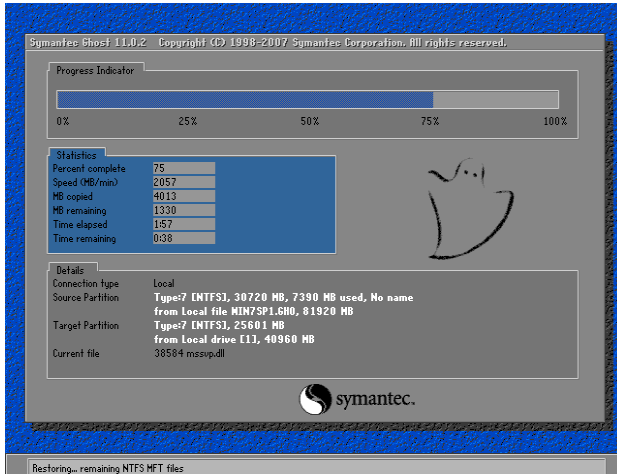Image resolution: width=617 pixels, height=474 pixels.
Task: Click the 50% marker under progress bar
Action: [309, 121]
